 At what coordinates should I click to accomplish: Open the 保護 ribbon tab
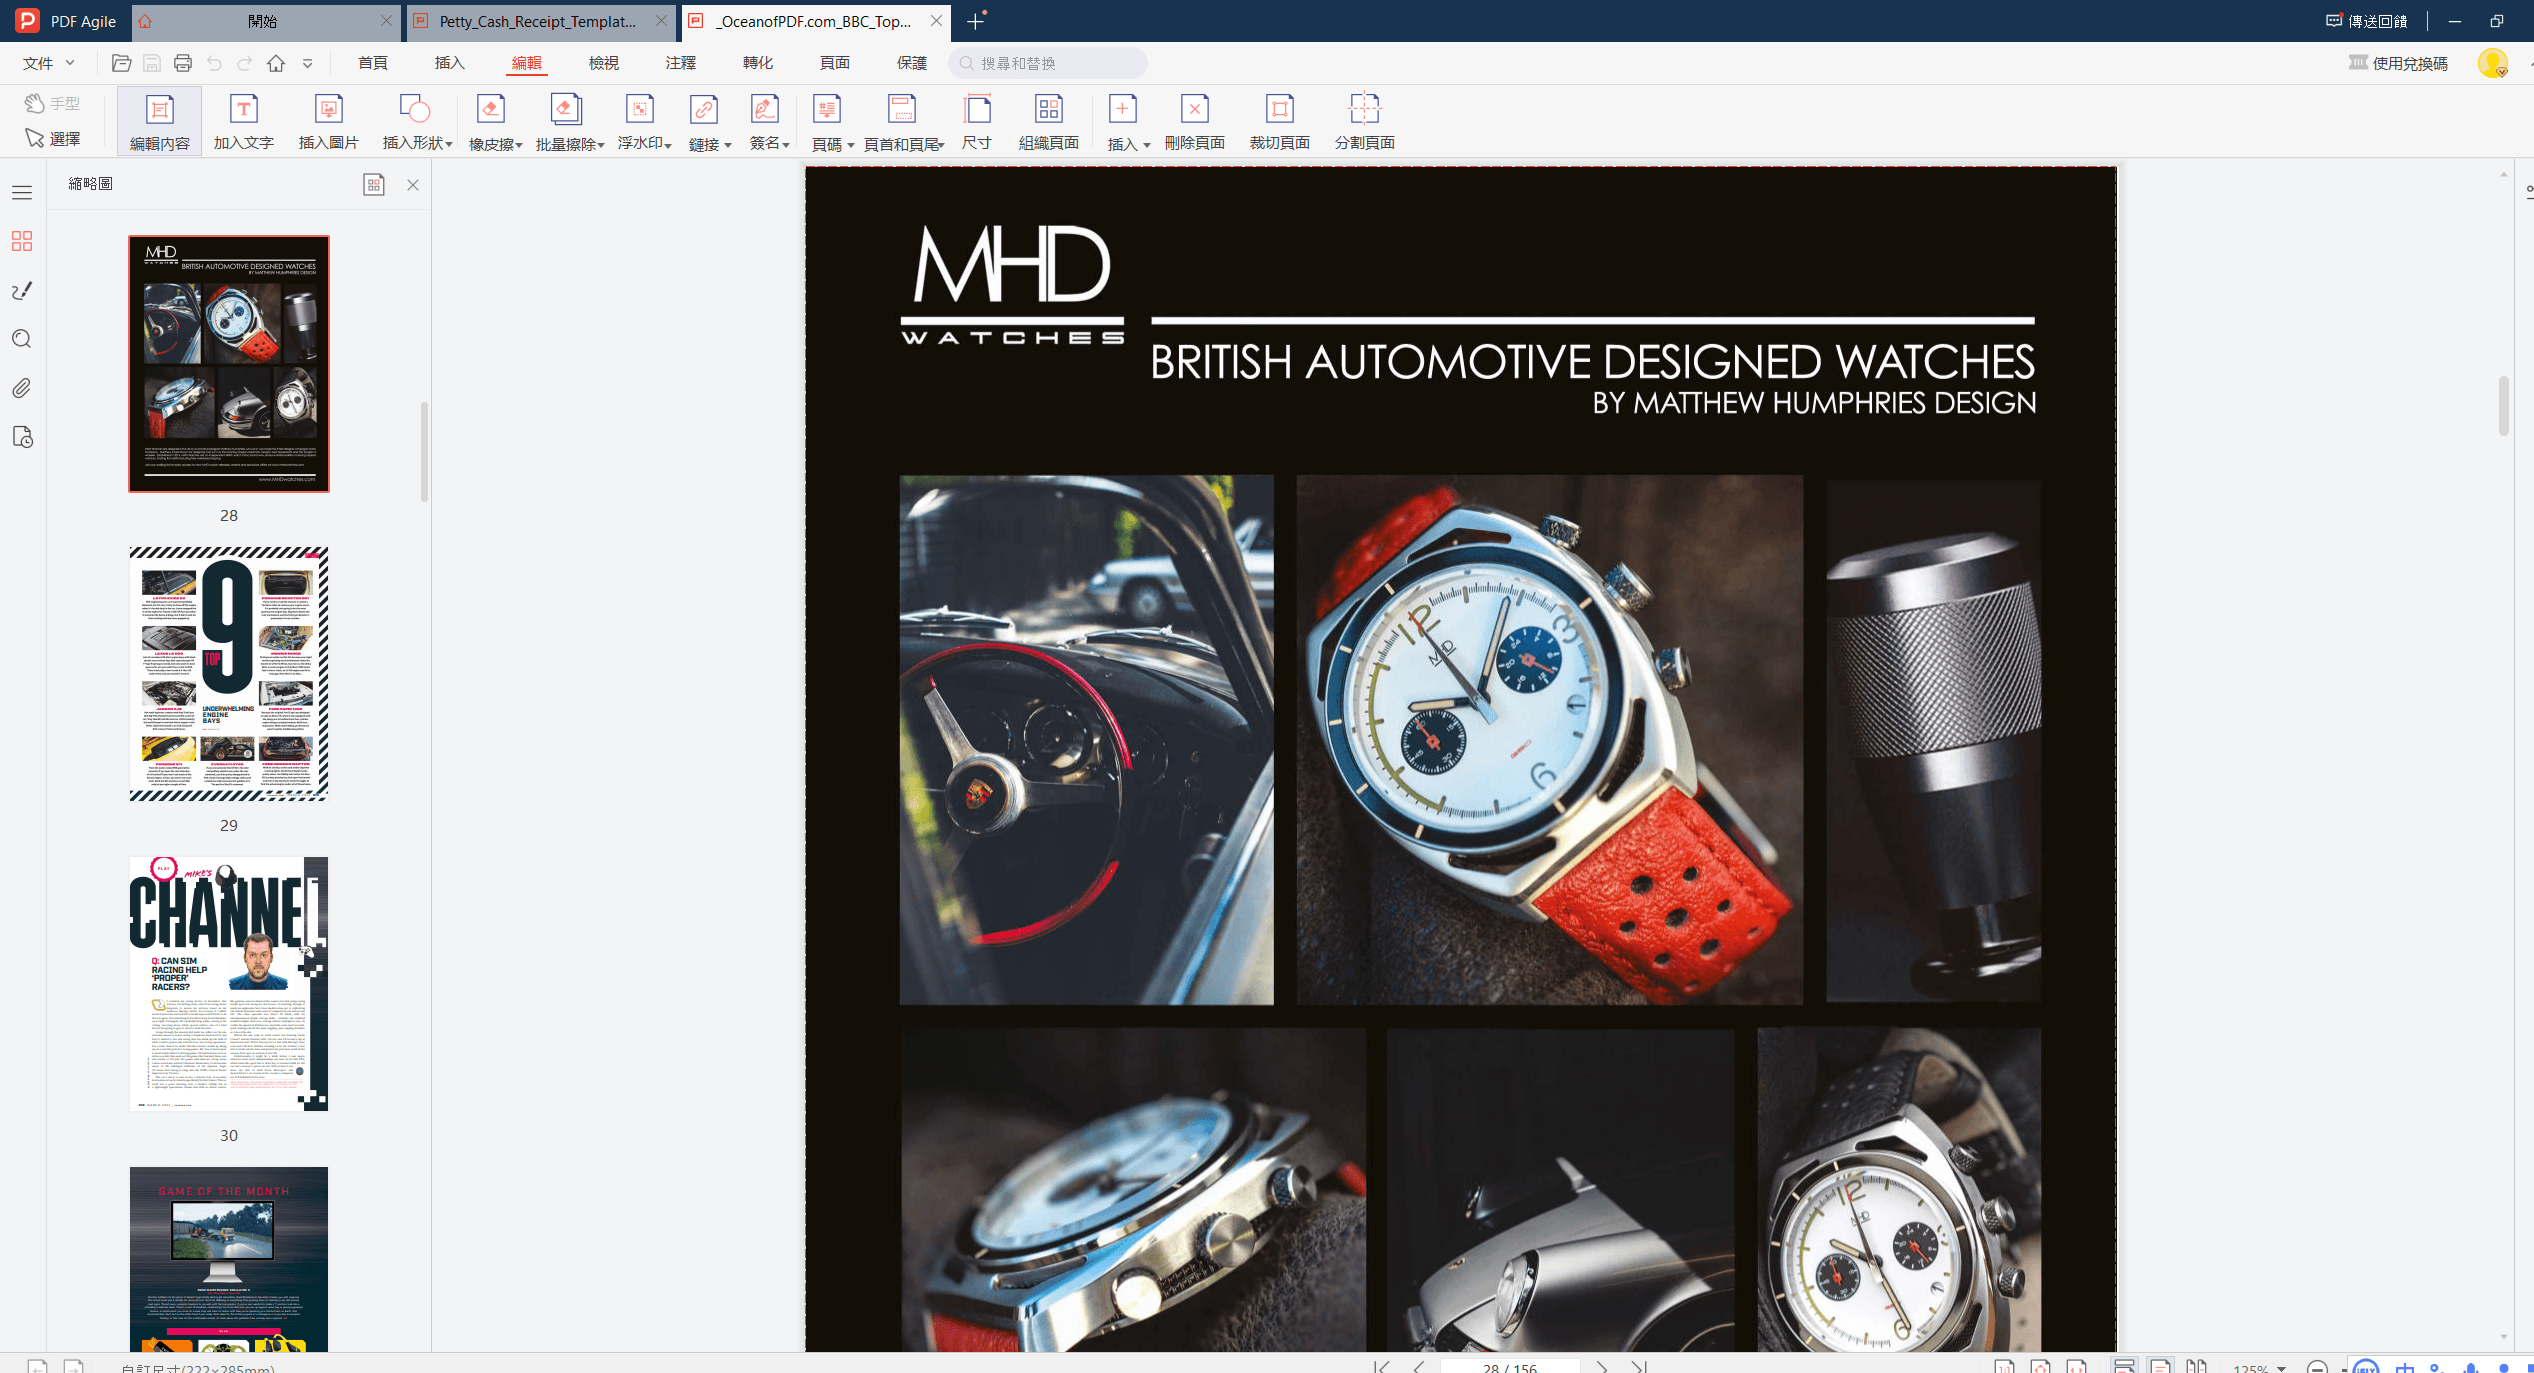point(912,63)
